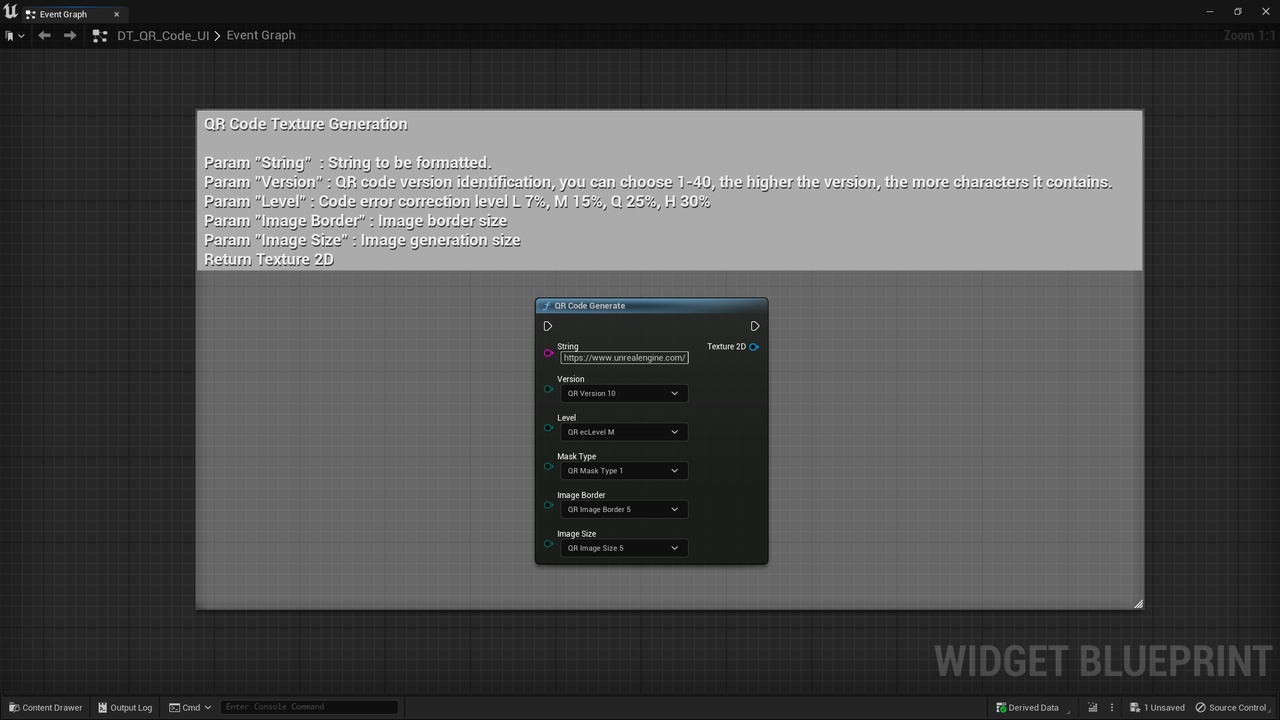Open the Derived Data menu

click(x=1027, y=708)
